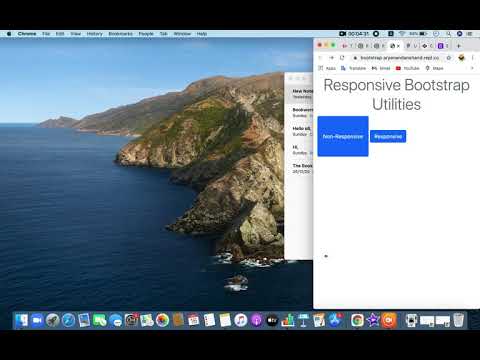The width and height of the screenshot is (480, 360).
Task: Open Notification Center menu bar icon
Action: click(470, 34)
